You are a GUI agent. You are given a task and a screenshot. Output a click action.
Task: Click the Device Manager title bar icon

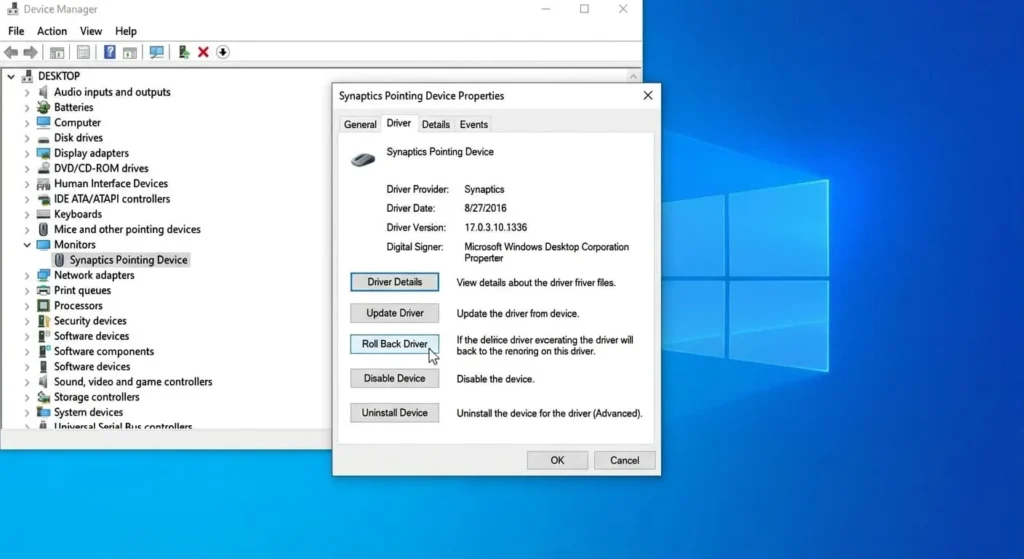[12, 9]
